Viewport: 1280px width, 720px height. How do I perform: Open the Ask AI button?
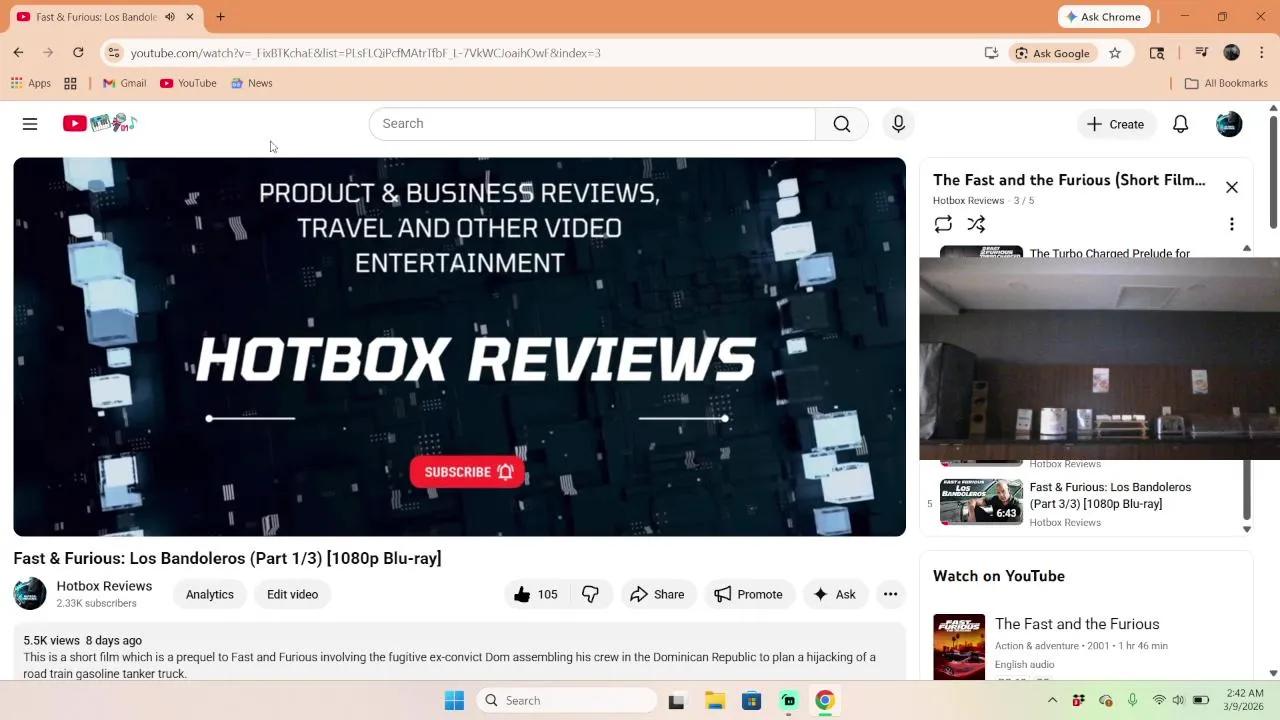(x=834, y=594)
